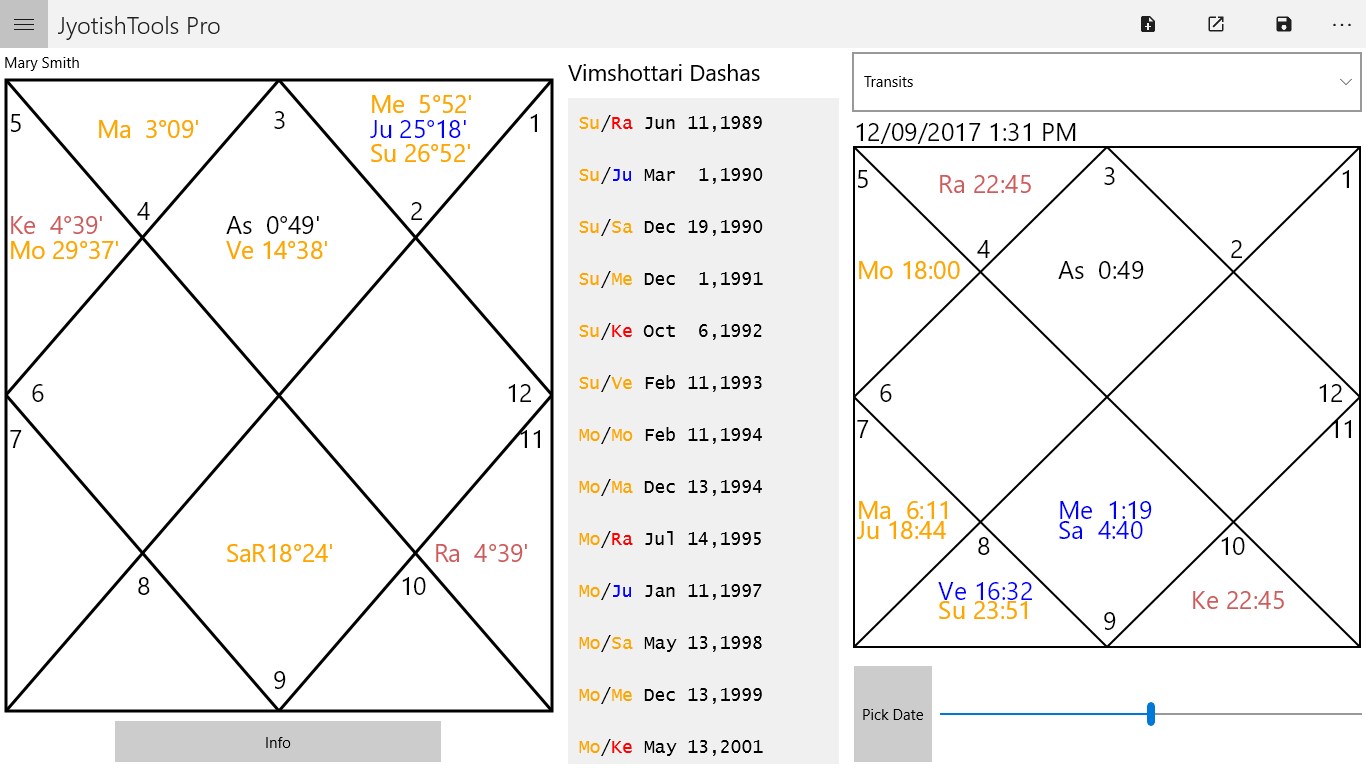Image resolution: width=1366 pixels, height=768 pixels.
Task: Click the Info button below chart
Action: pos(278,742)
